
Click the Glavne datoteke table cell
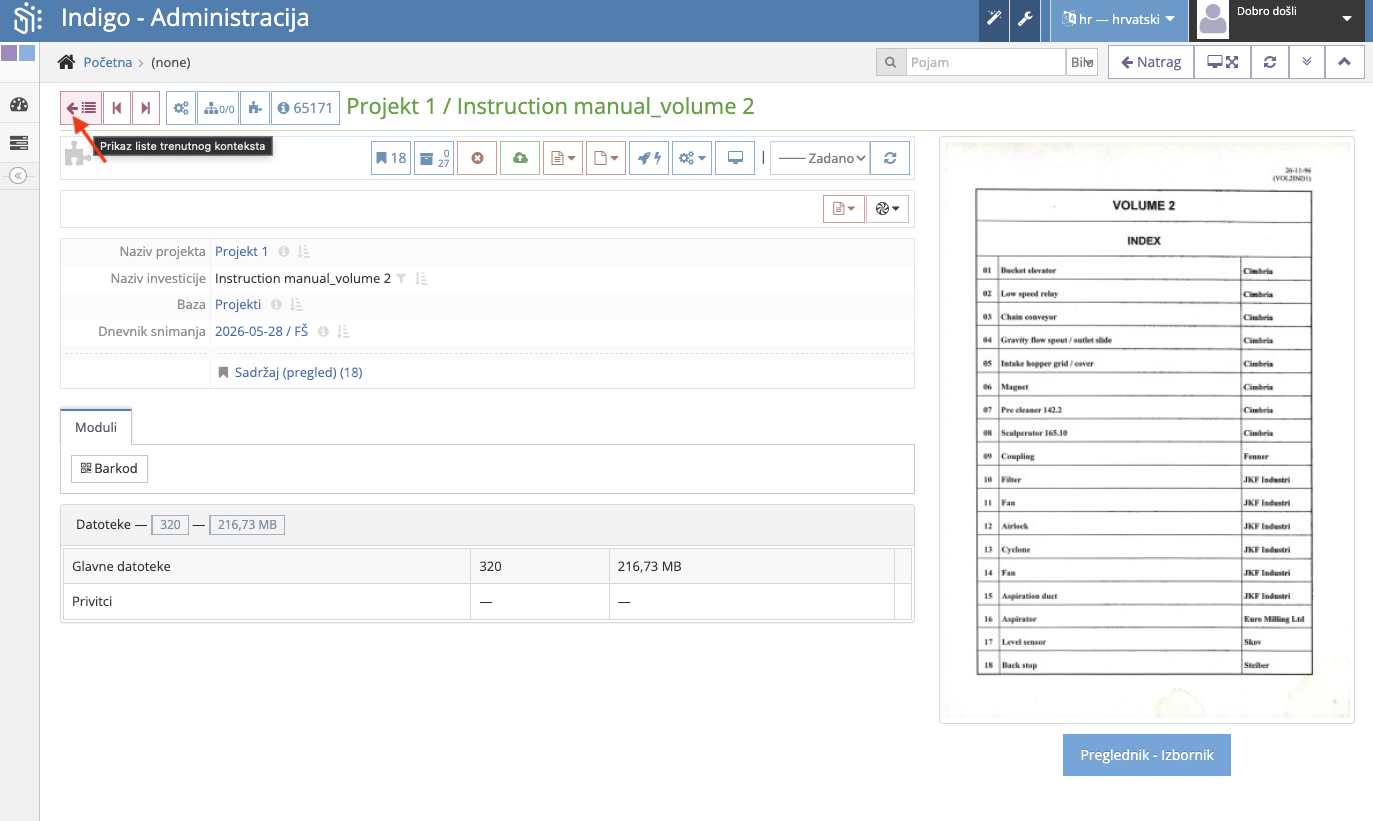[x=267, y=566]
